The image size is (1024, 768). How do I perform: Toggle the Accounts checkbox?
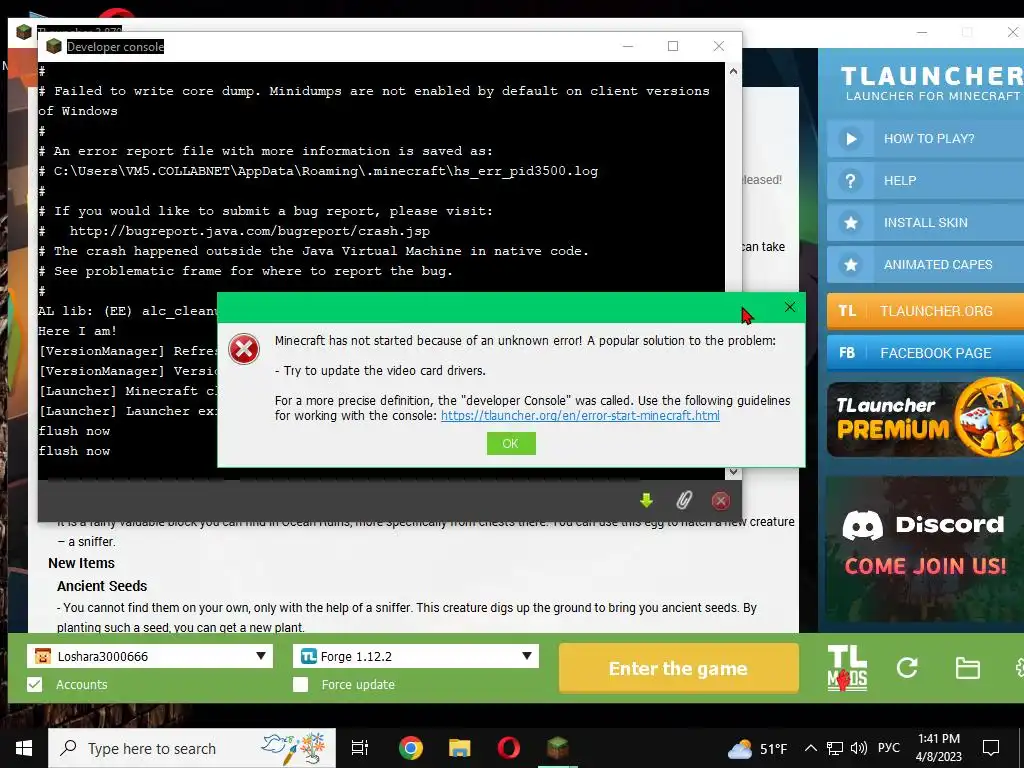pos(35,684)
